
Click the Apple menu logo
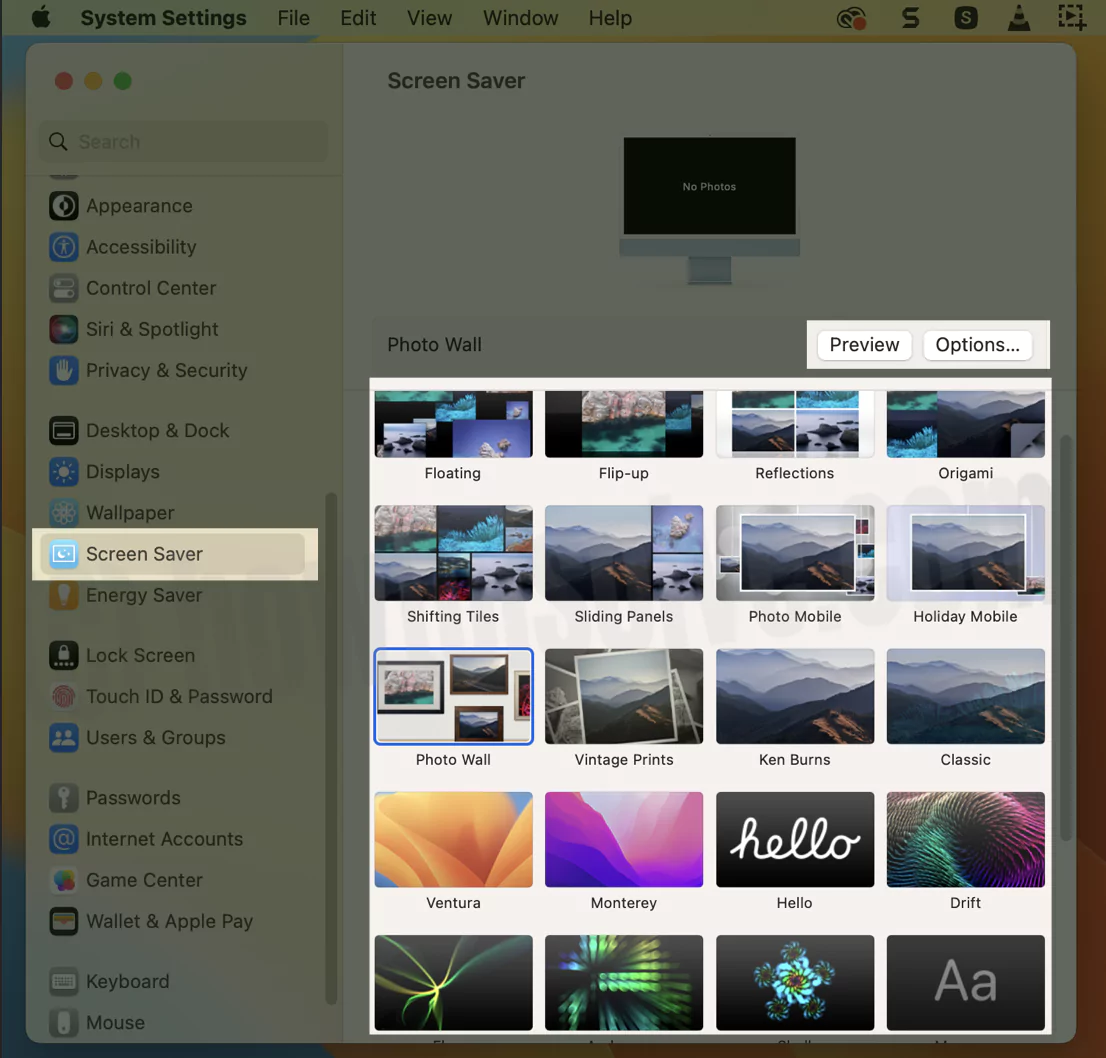coord(41,17)
